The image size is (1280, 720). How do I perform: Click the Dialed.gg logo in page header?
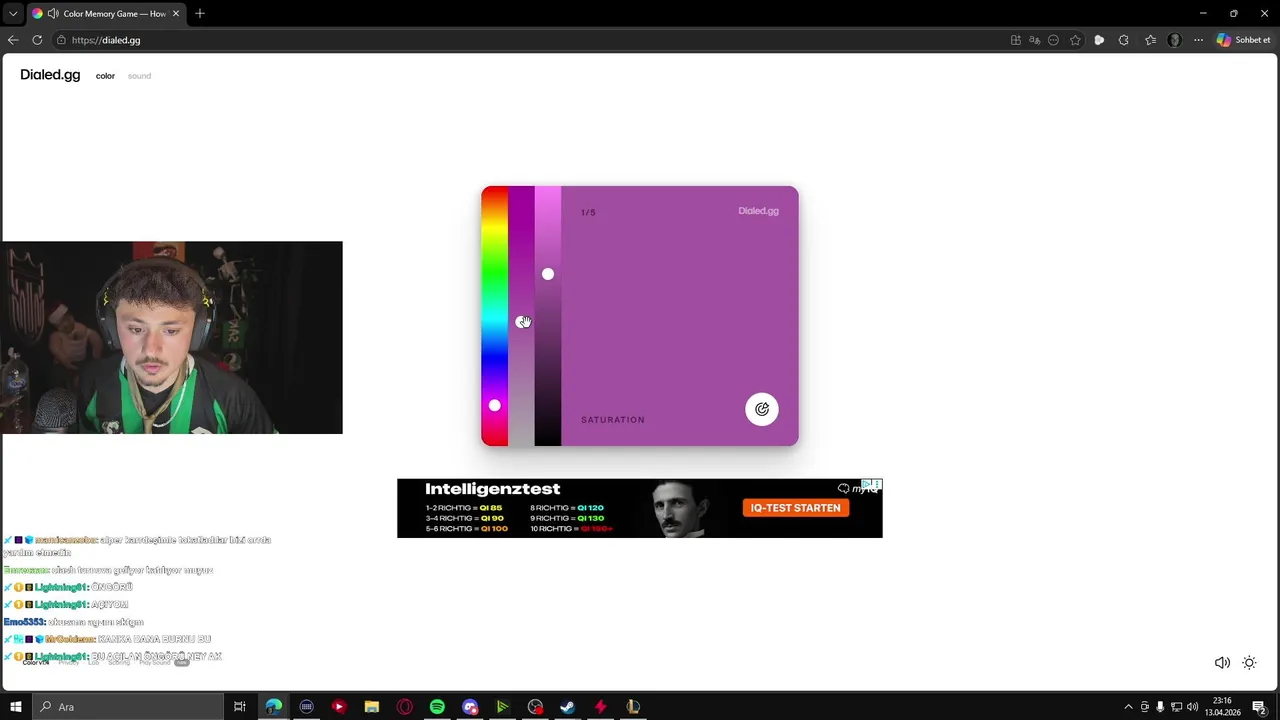click(x=50, y=75)
